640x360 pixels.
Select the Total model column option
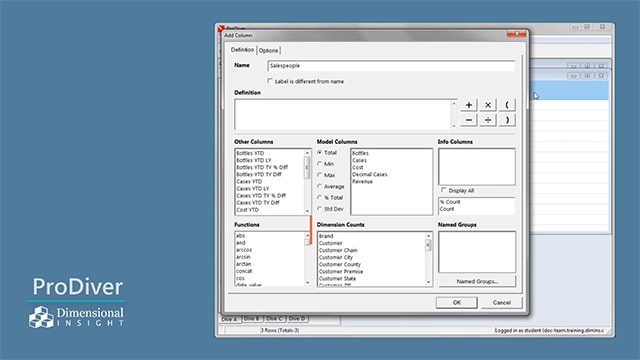(320, 152)
